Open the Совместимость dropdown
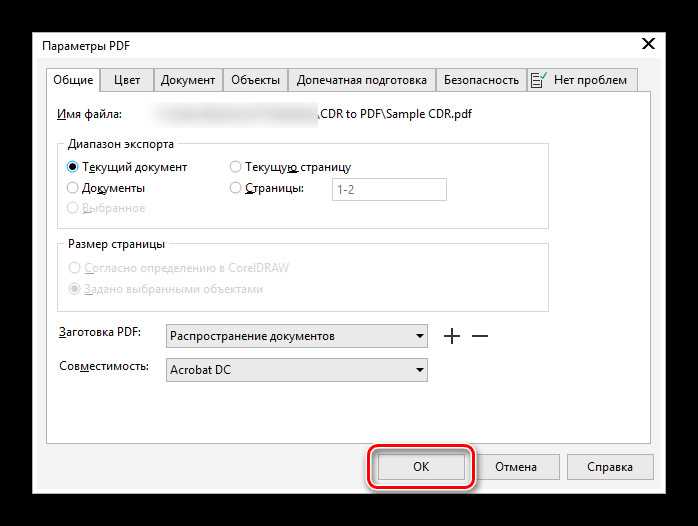This screenshot has width=698, height=526. click(297, 370)
